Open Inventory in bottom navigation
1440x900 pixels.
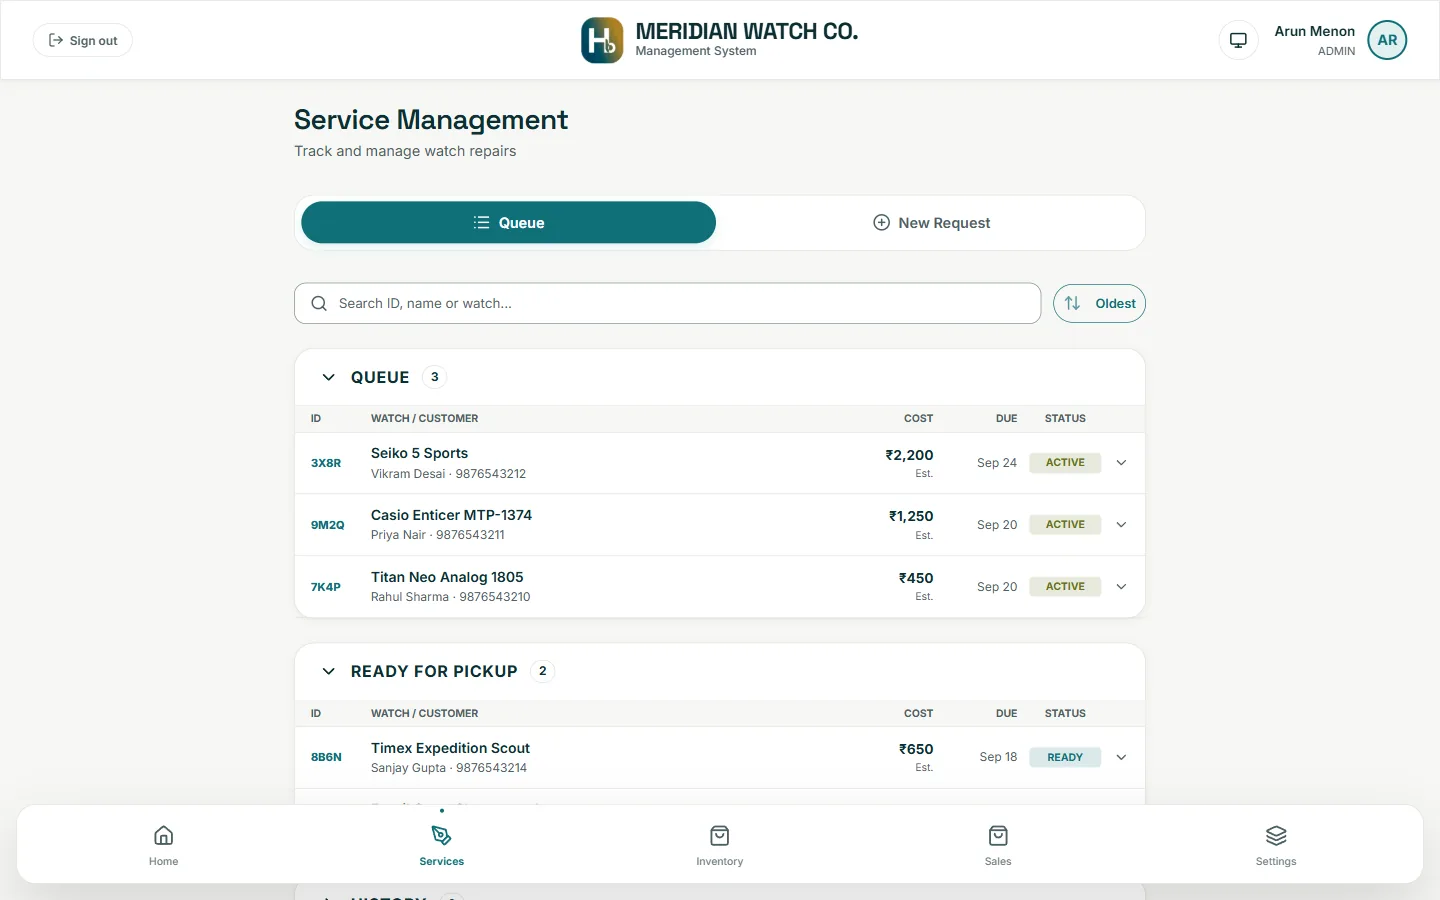[x=720, y=845]
